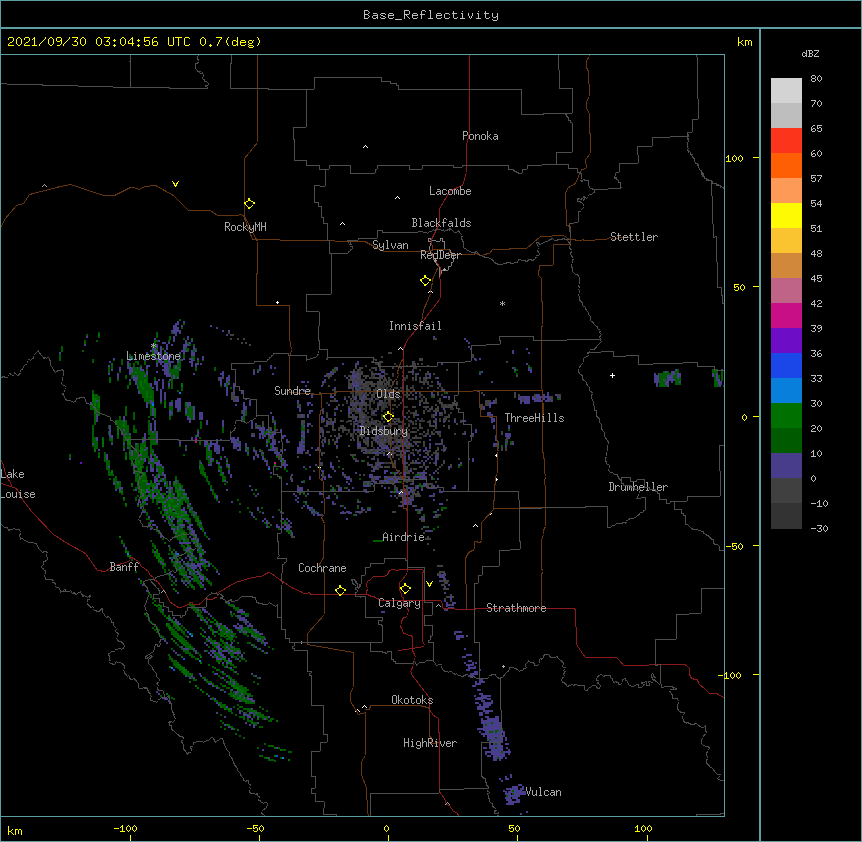Click the HighRiver city label
862x842 pixels.
430,743
